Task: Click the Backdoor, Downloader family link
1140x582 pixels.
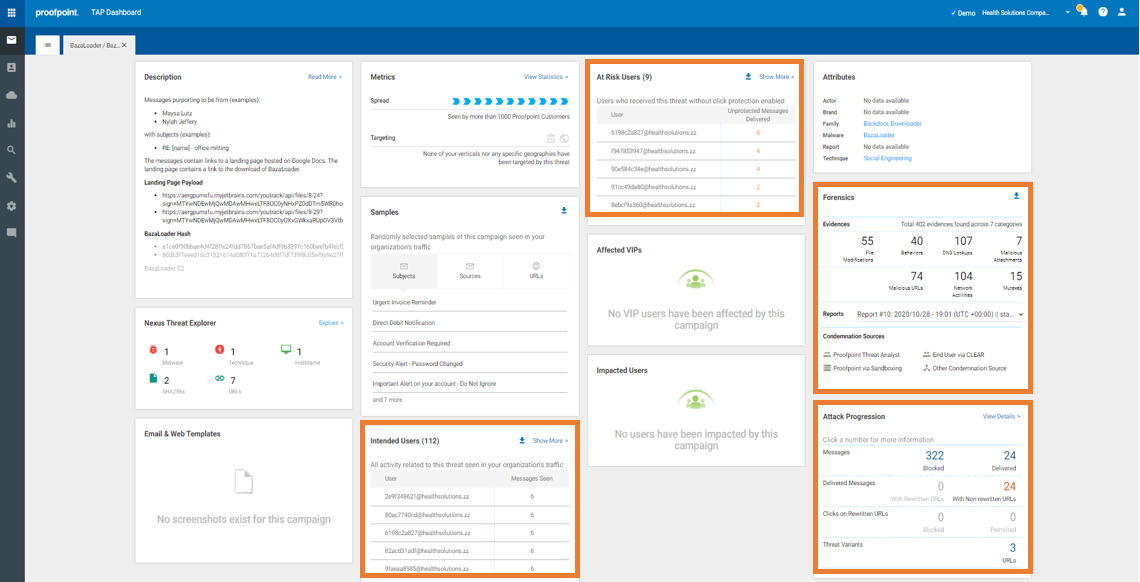Action: tap(892, 124)
